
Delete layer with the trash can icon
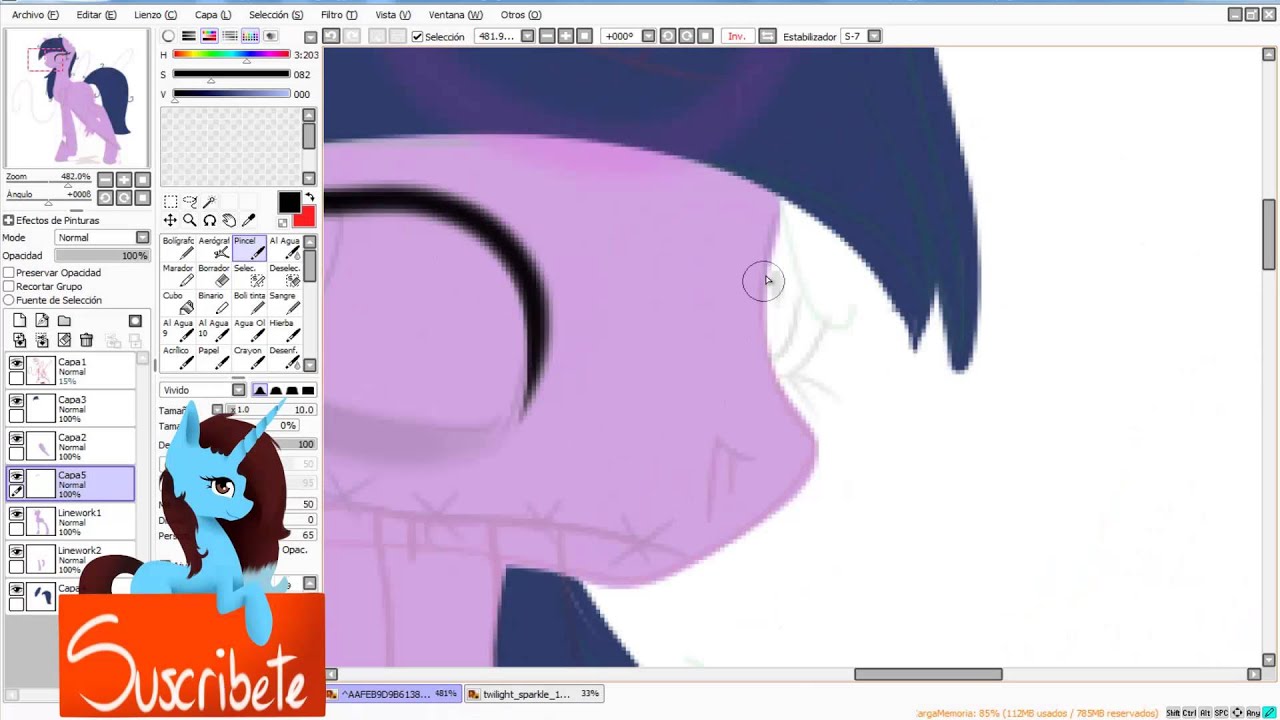click(86, 341)
